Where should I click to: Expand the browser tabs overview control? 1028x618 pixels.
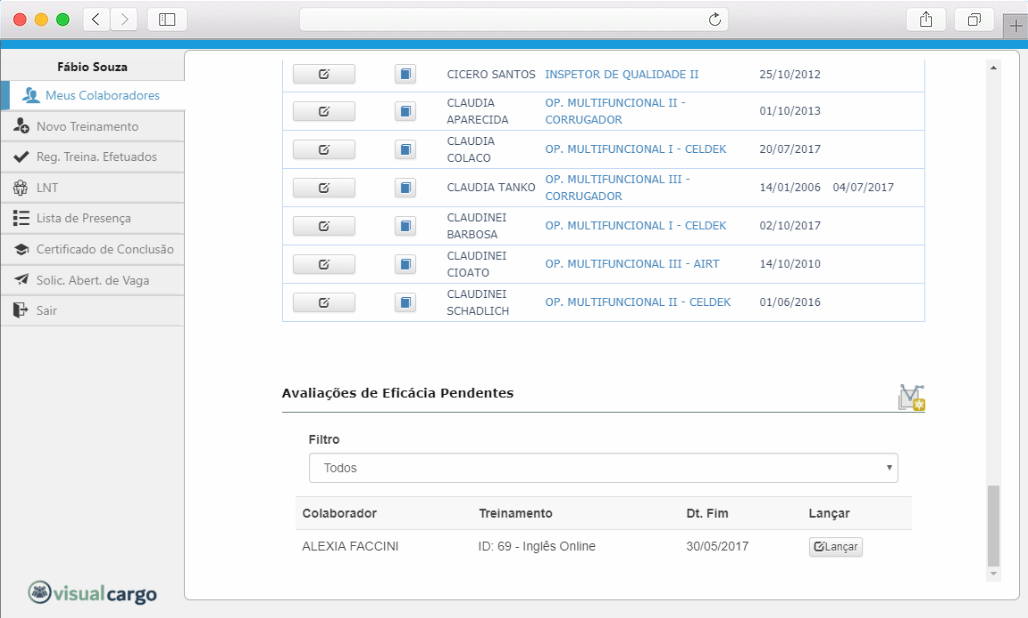click(974, 19)
